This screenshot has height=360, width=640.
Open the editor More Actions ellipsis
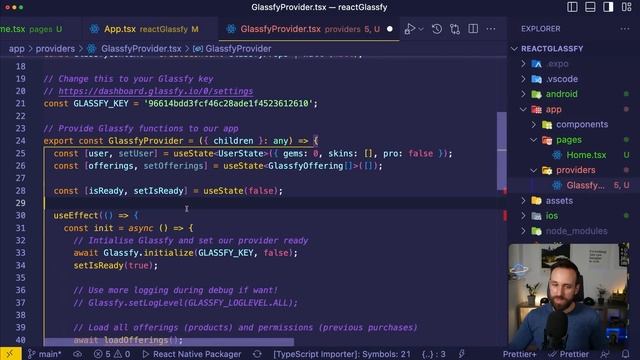pyautogui.click(x=491, y=29)
